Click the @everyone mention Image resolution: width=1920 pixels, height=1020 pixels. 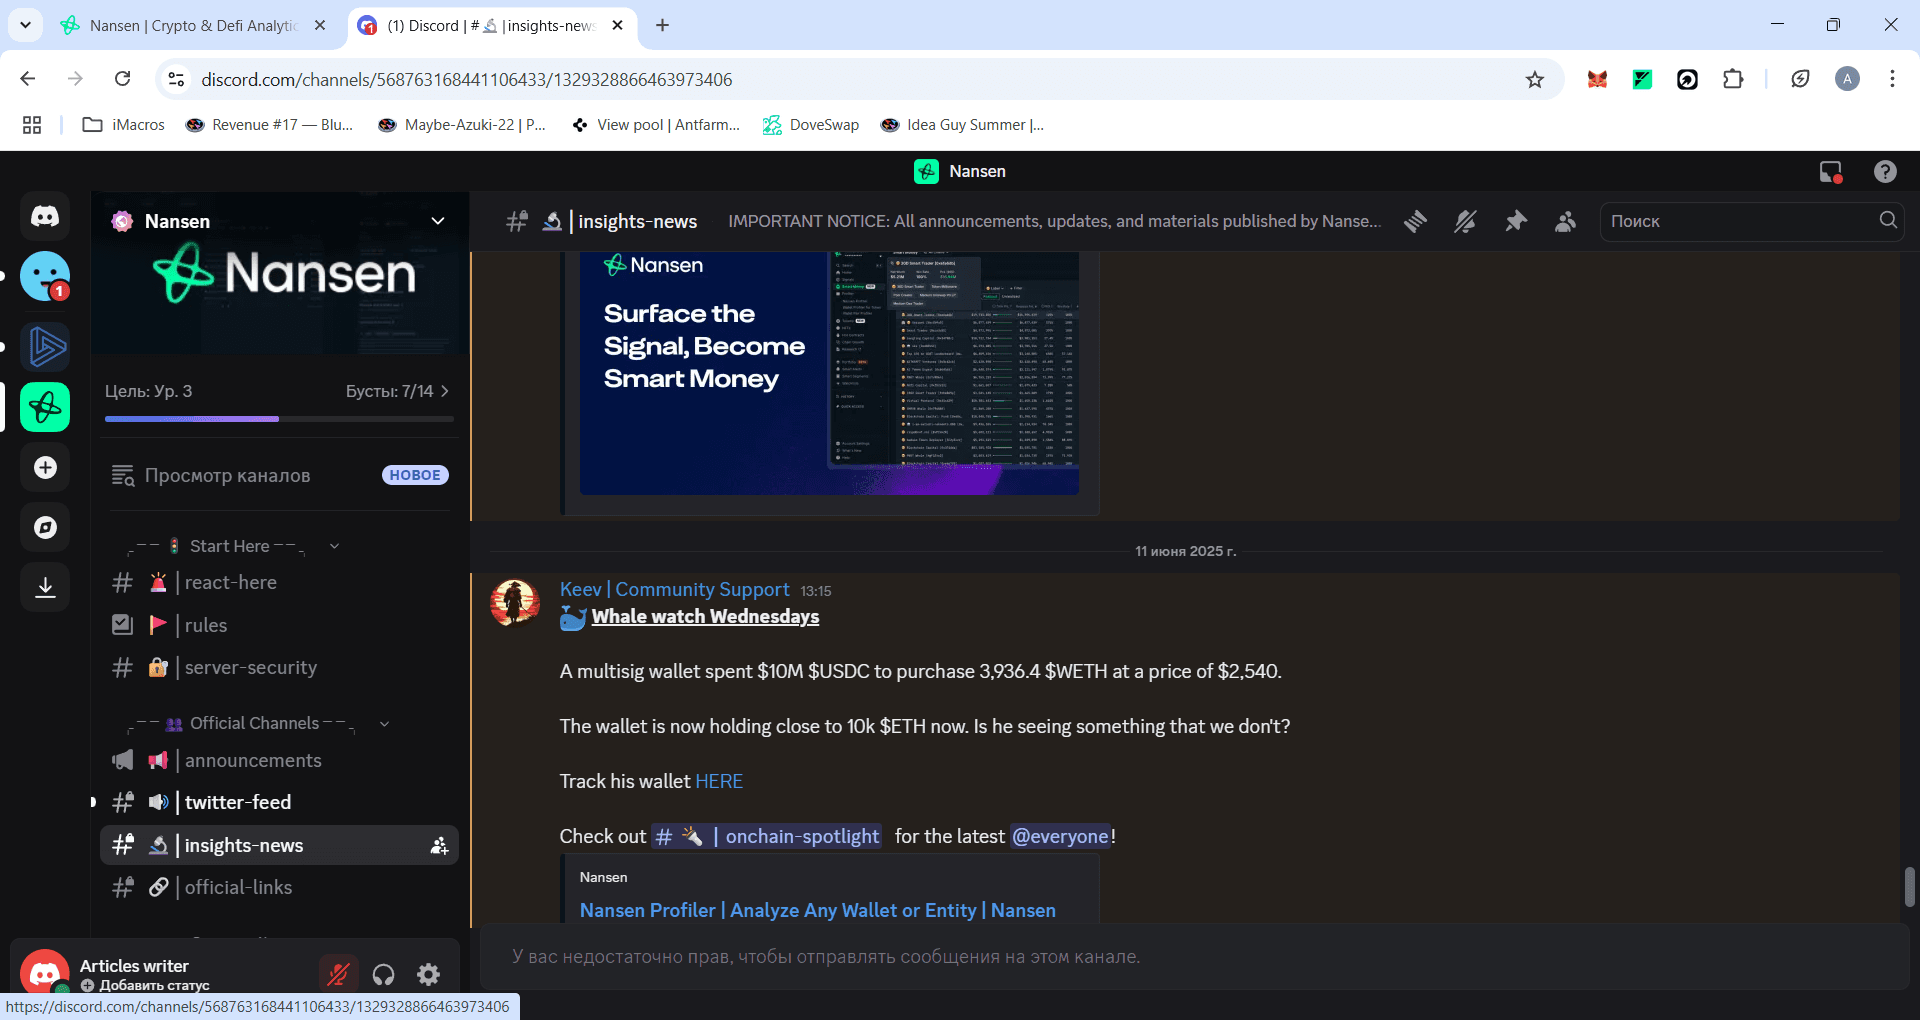tap(1060, 836)
